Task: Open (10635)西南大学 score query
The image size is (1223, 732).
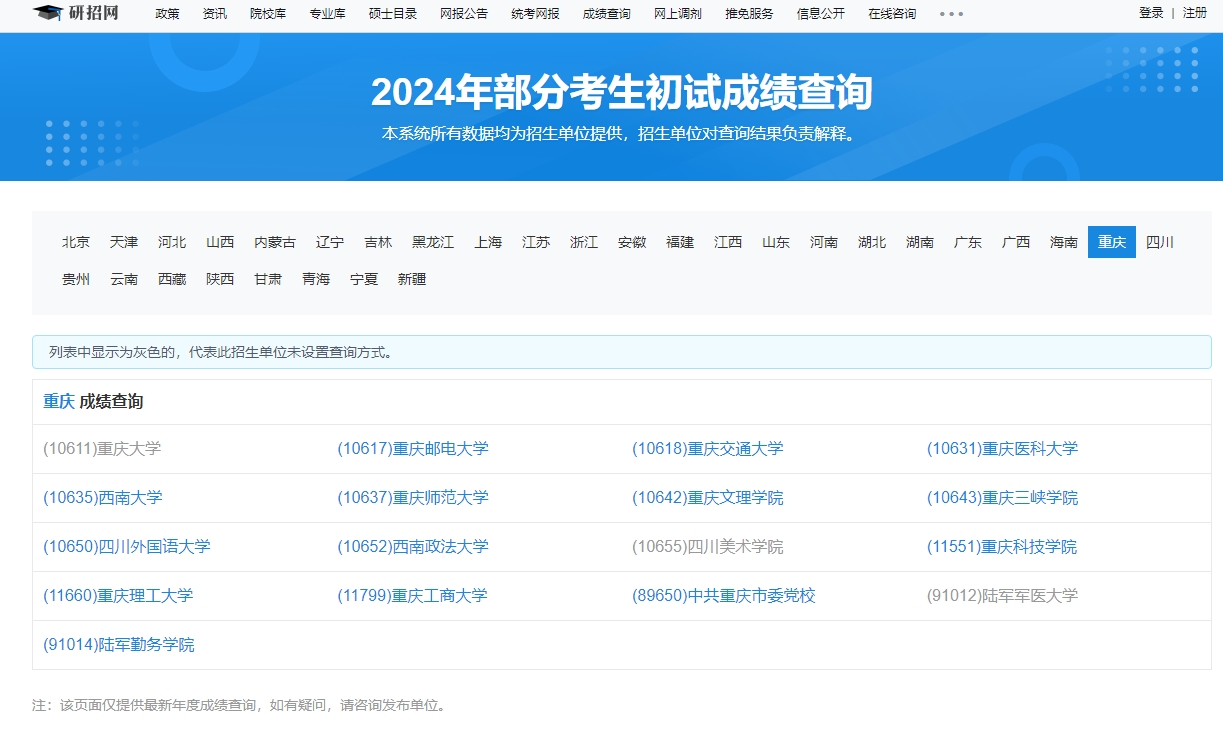Action: [x=103, y=498]
